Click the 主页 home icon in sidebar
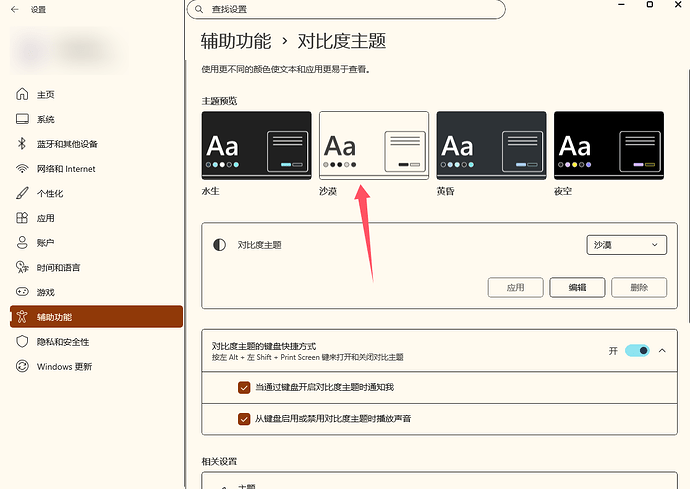Screen dimensions: 690x489 [22, 94]
